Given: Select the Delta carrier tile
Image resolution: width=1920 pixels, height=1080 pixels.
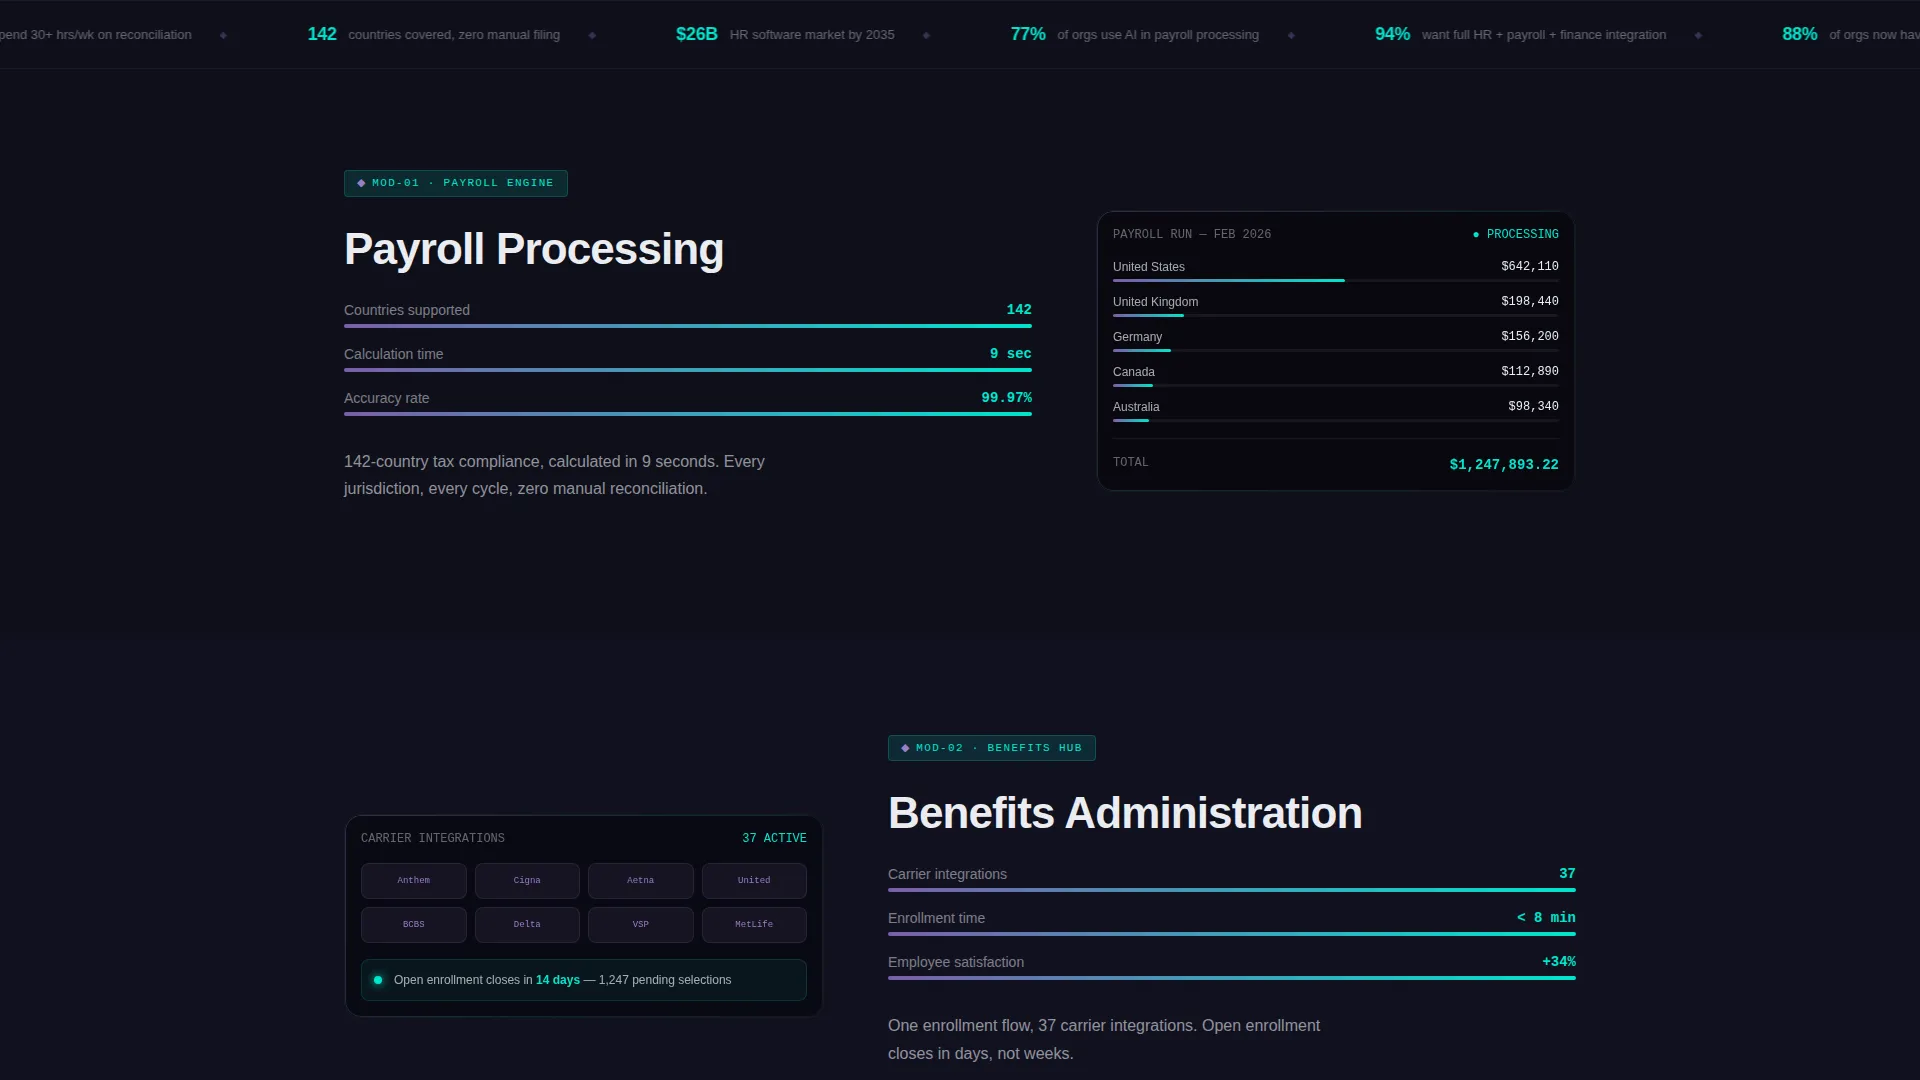Looking at the screenshot, I should pos(527,925).
